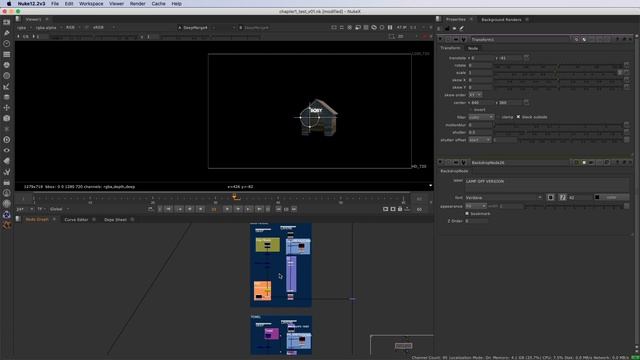Image resolution: width=640 pixels, height=360 pixels.
Task: Open the filter cubic dropdown
Action: tap(481, 117)
